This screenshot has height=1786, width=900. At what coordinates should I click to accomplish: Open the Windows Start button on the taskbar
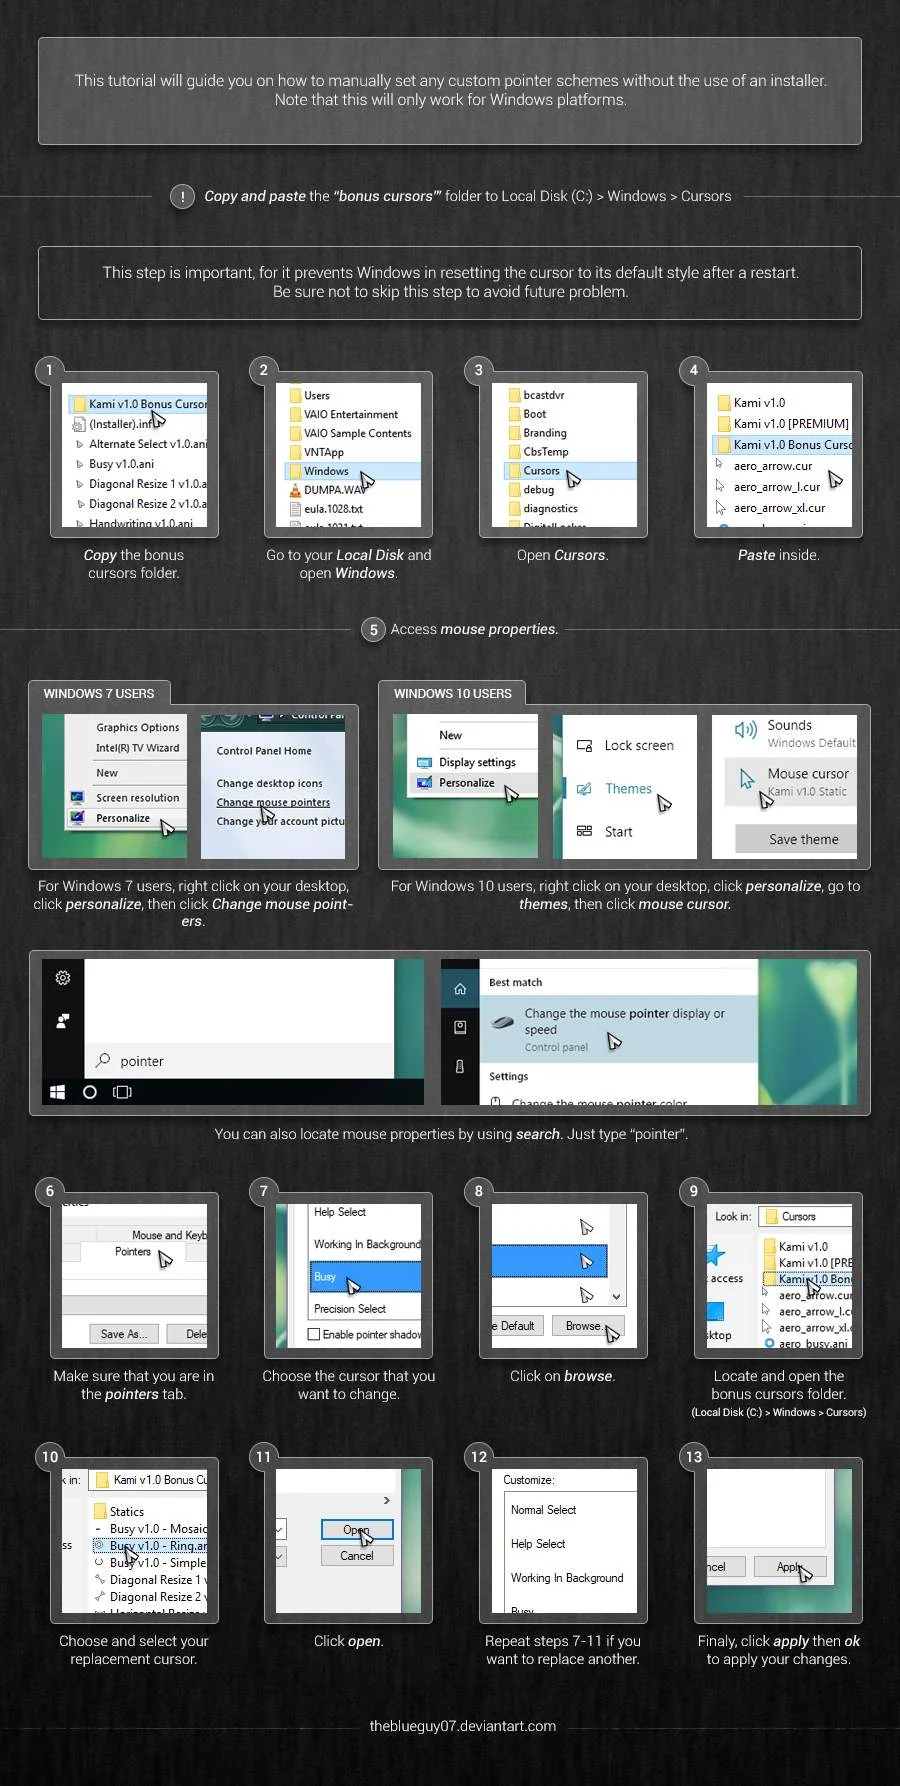click(x=58, y=1092)
